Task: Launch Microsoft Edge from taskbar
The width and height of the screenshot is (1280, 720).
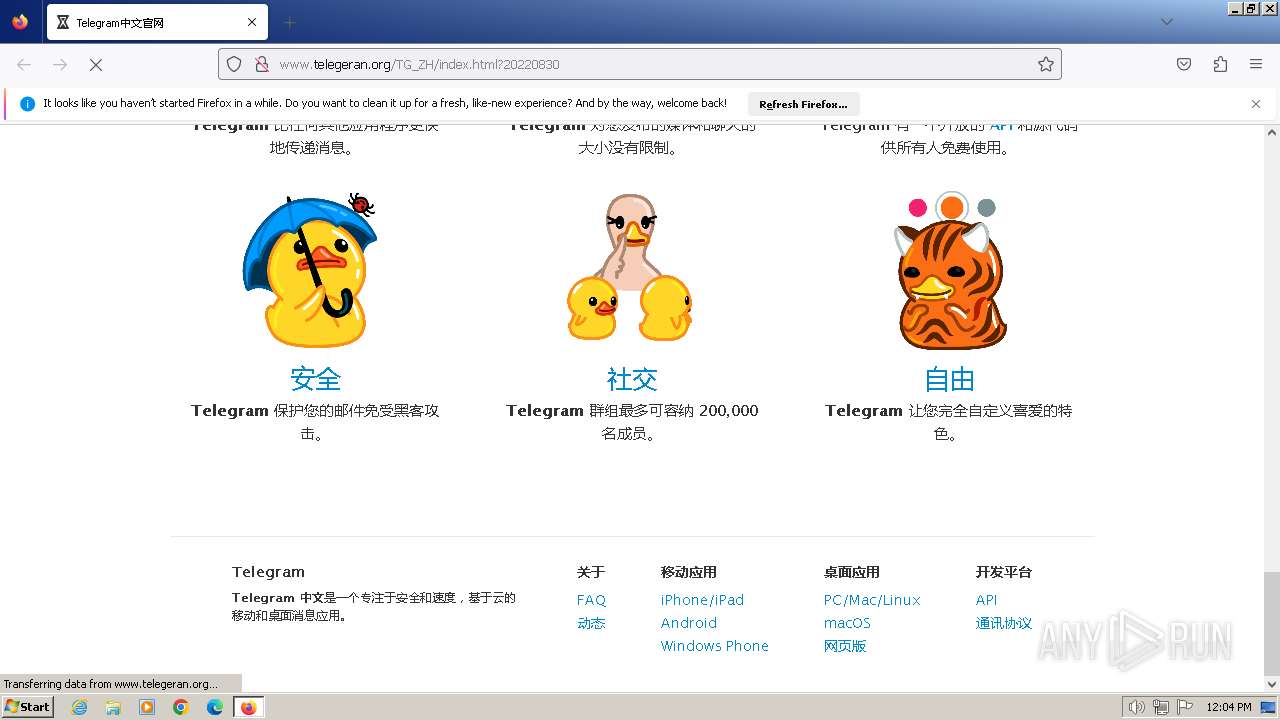Action: 215,707
